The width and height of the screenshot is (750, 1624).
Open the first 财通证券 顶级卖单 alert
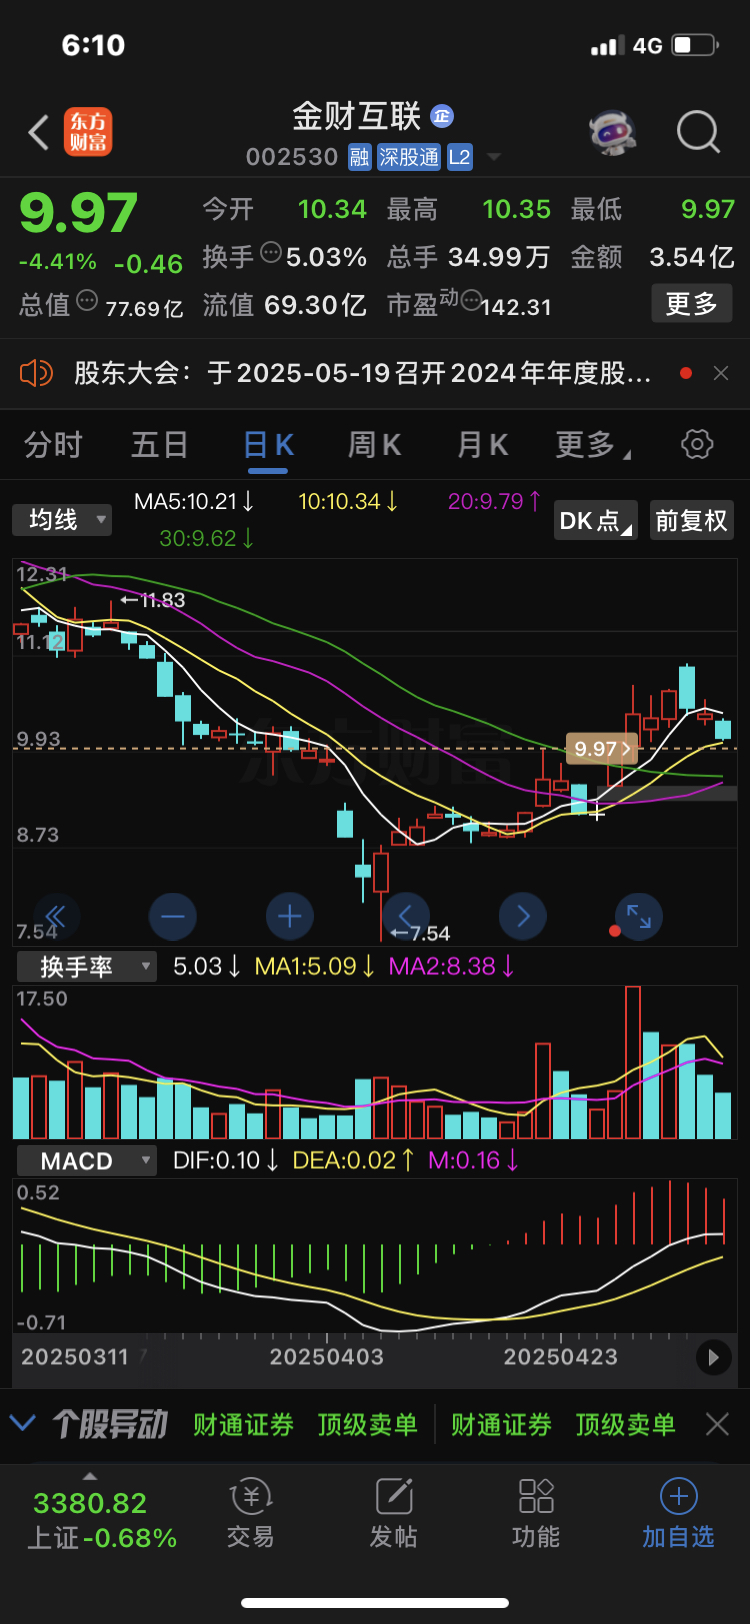(305, 1424)
